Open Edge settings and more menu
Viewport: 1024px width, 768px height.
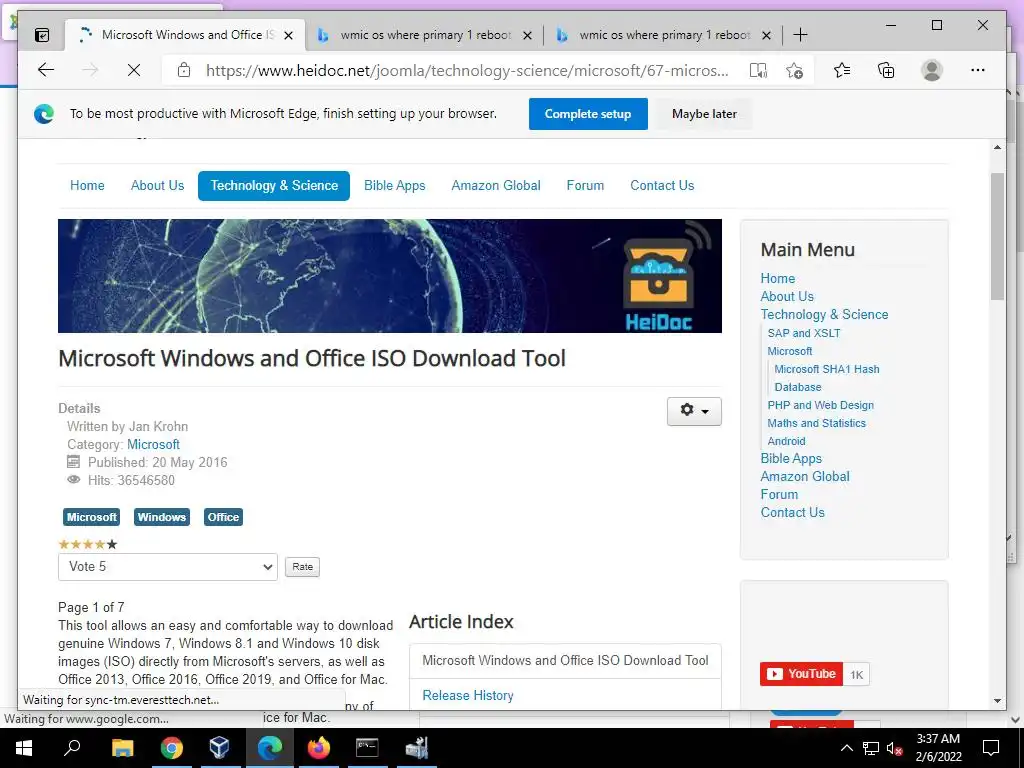pos(978,70)
